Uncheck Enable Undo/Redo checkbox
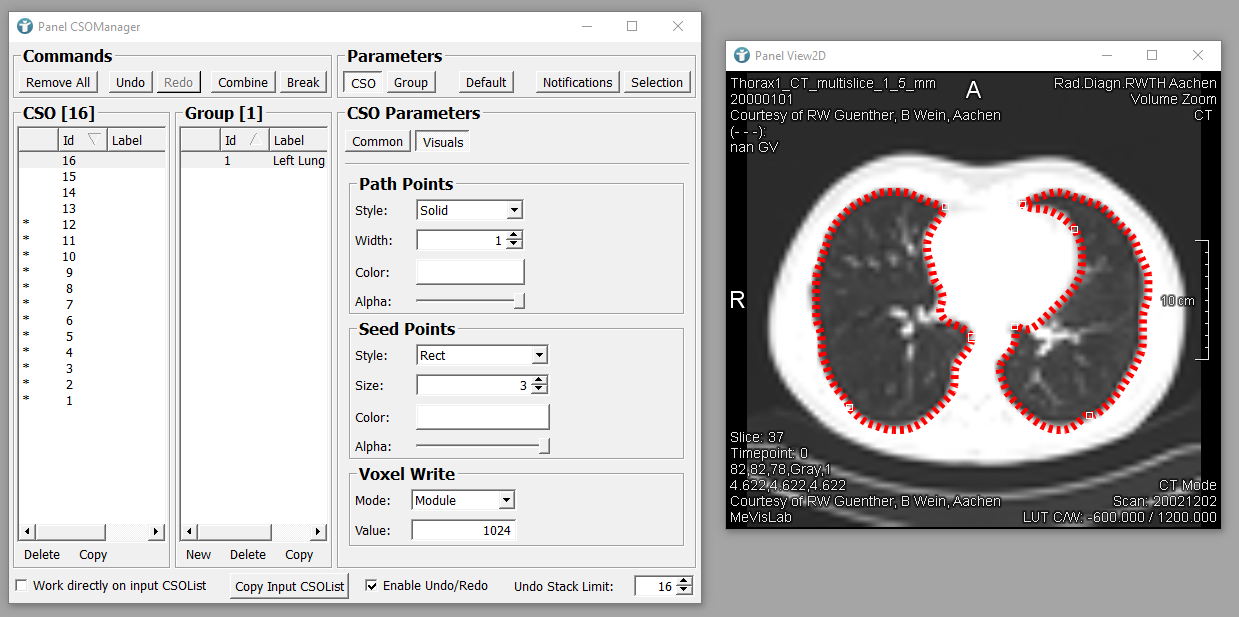 click(371, 585)
